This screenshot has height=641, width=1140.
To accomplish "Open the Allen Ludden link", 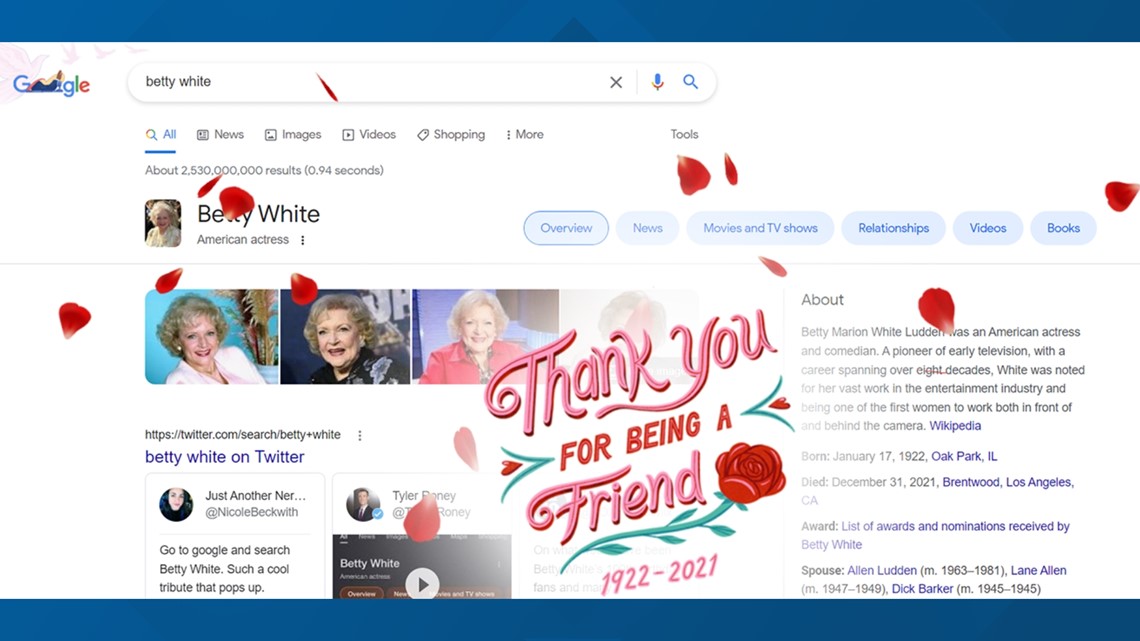I will click(882, 571).
